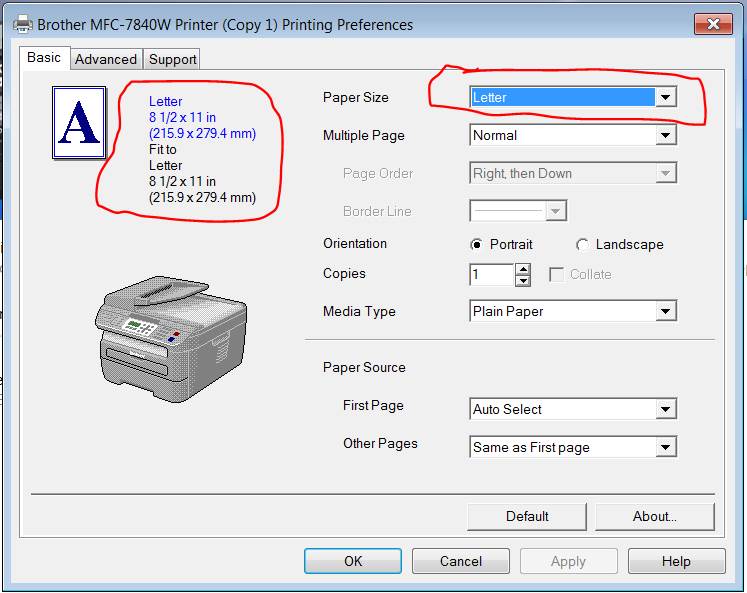Click the Copies number field
The image size is (747, 593).
pyautogui.click(x=491, y=274)
